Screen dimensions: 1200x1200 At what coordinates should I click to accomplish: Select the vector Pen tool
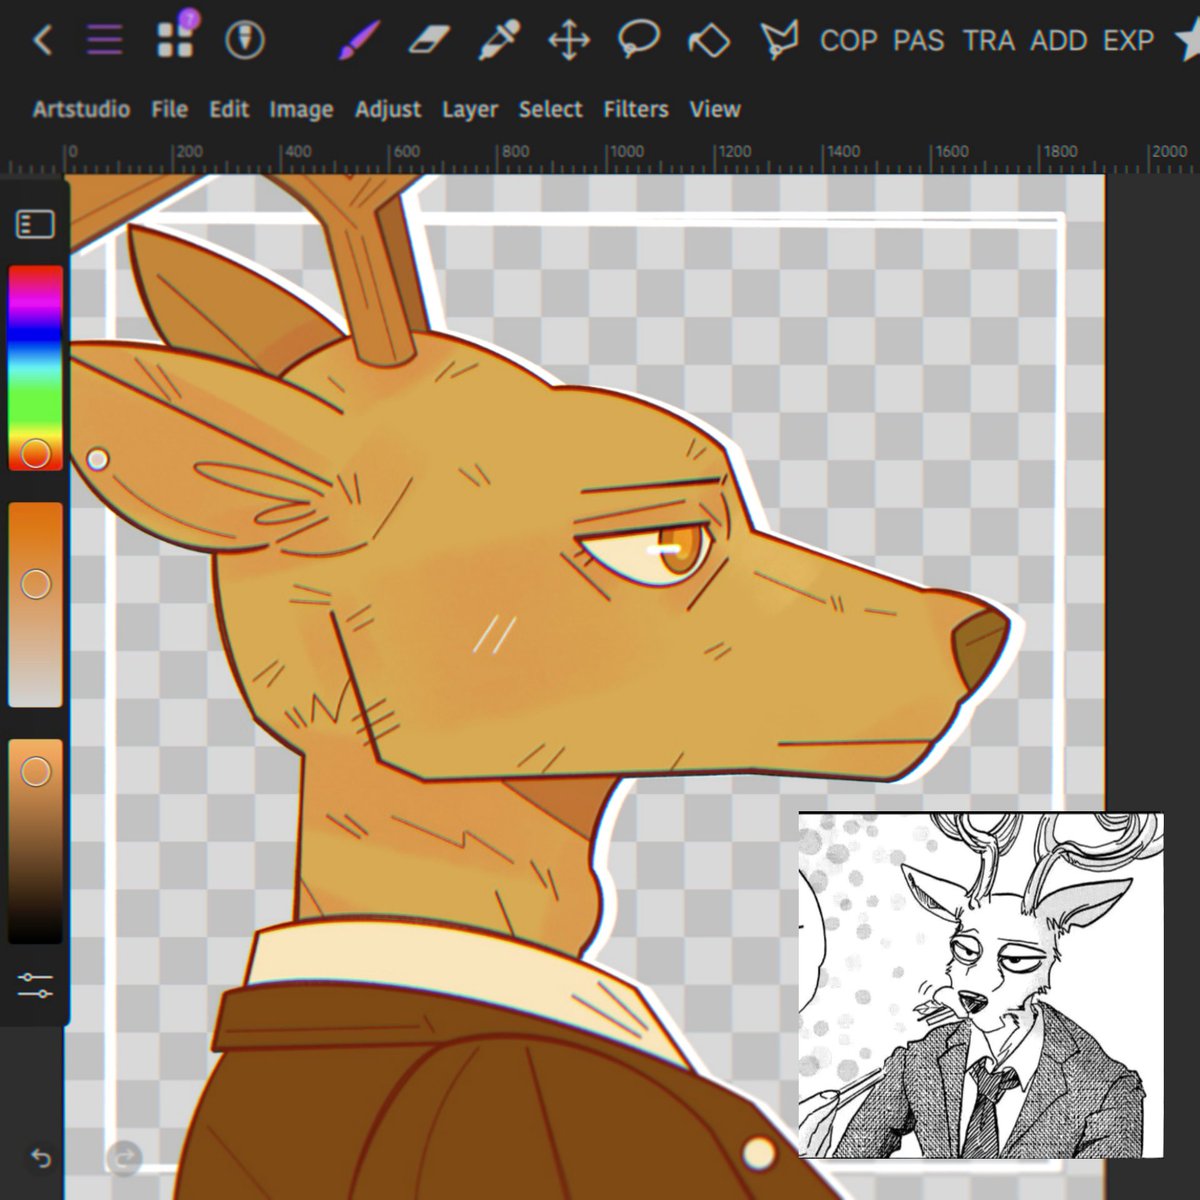(779, 40)
